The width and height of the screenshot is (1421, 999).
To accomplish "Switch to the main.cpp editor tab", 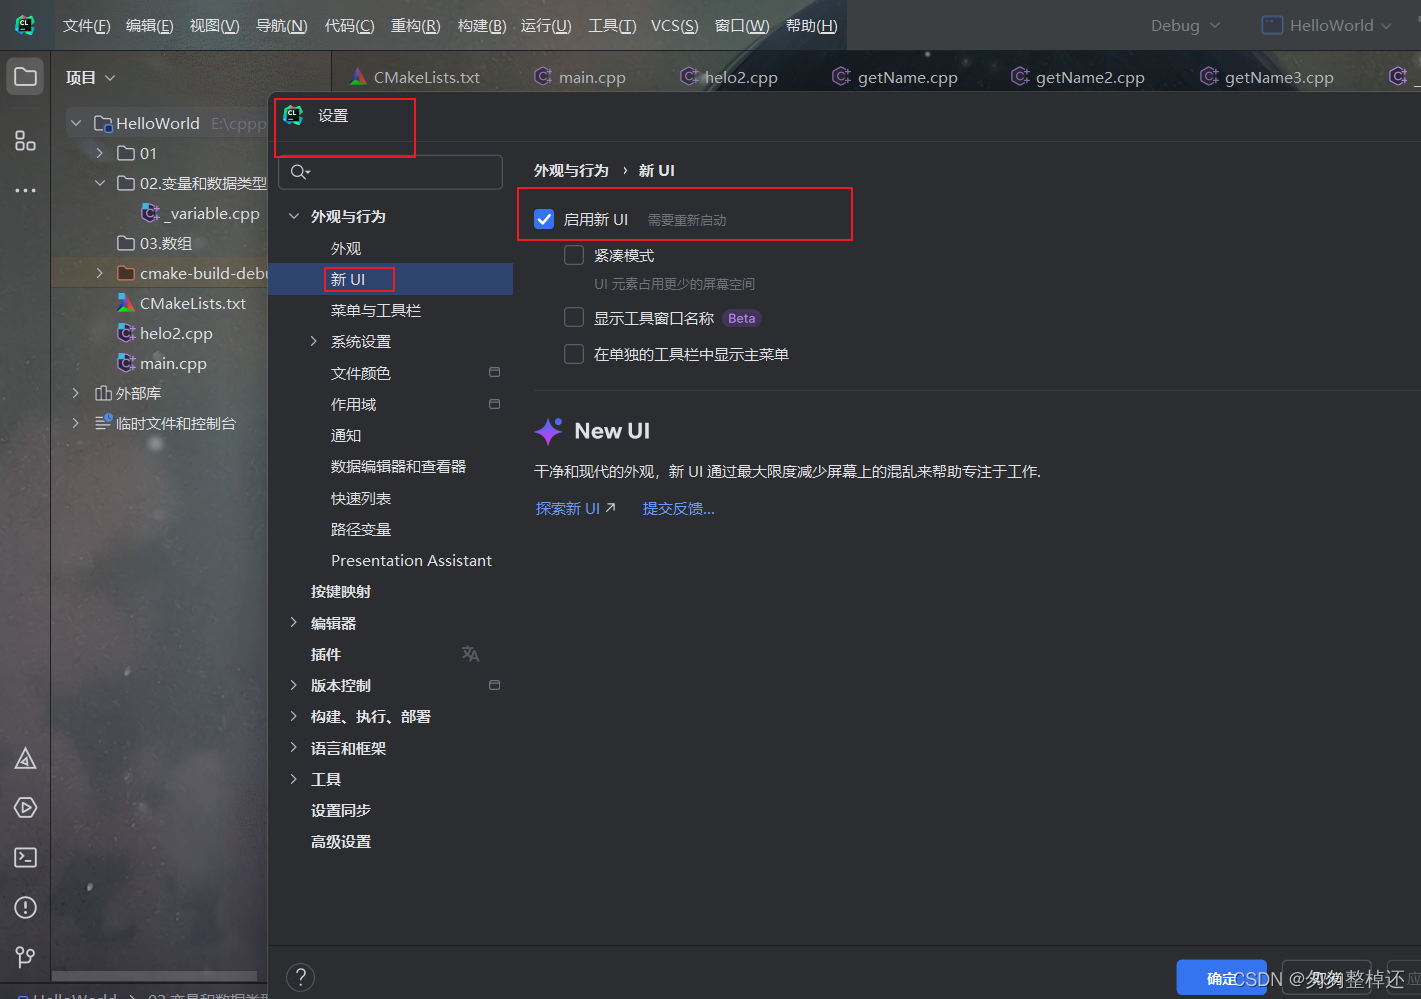I will point(580,77).
